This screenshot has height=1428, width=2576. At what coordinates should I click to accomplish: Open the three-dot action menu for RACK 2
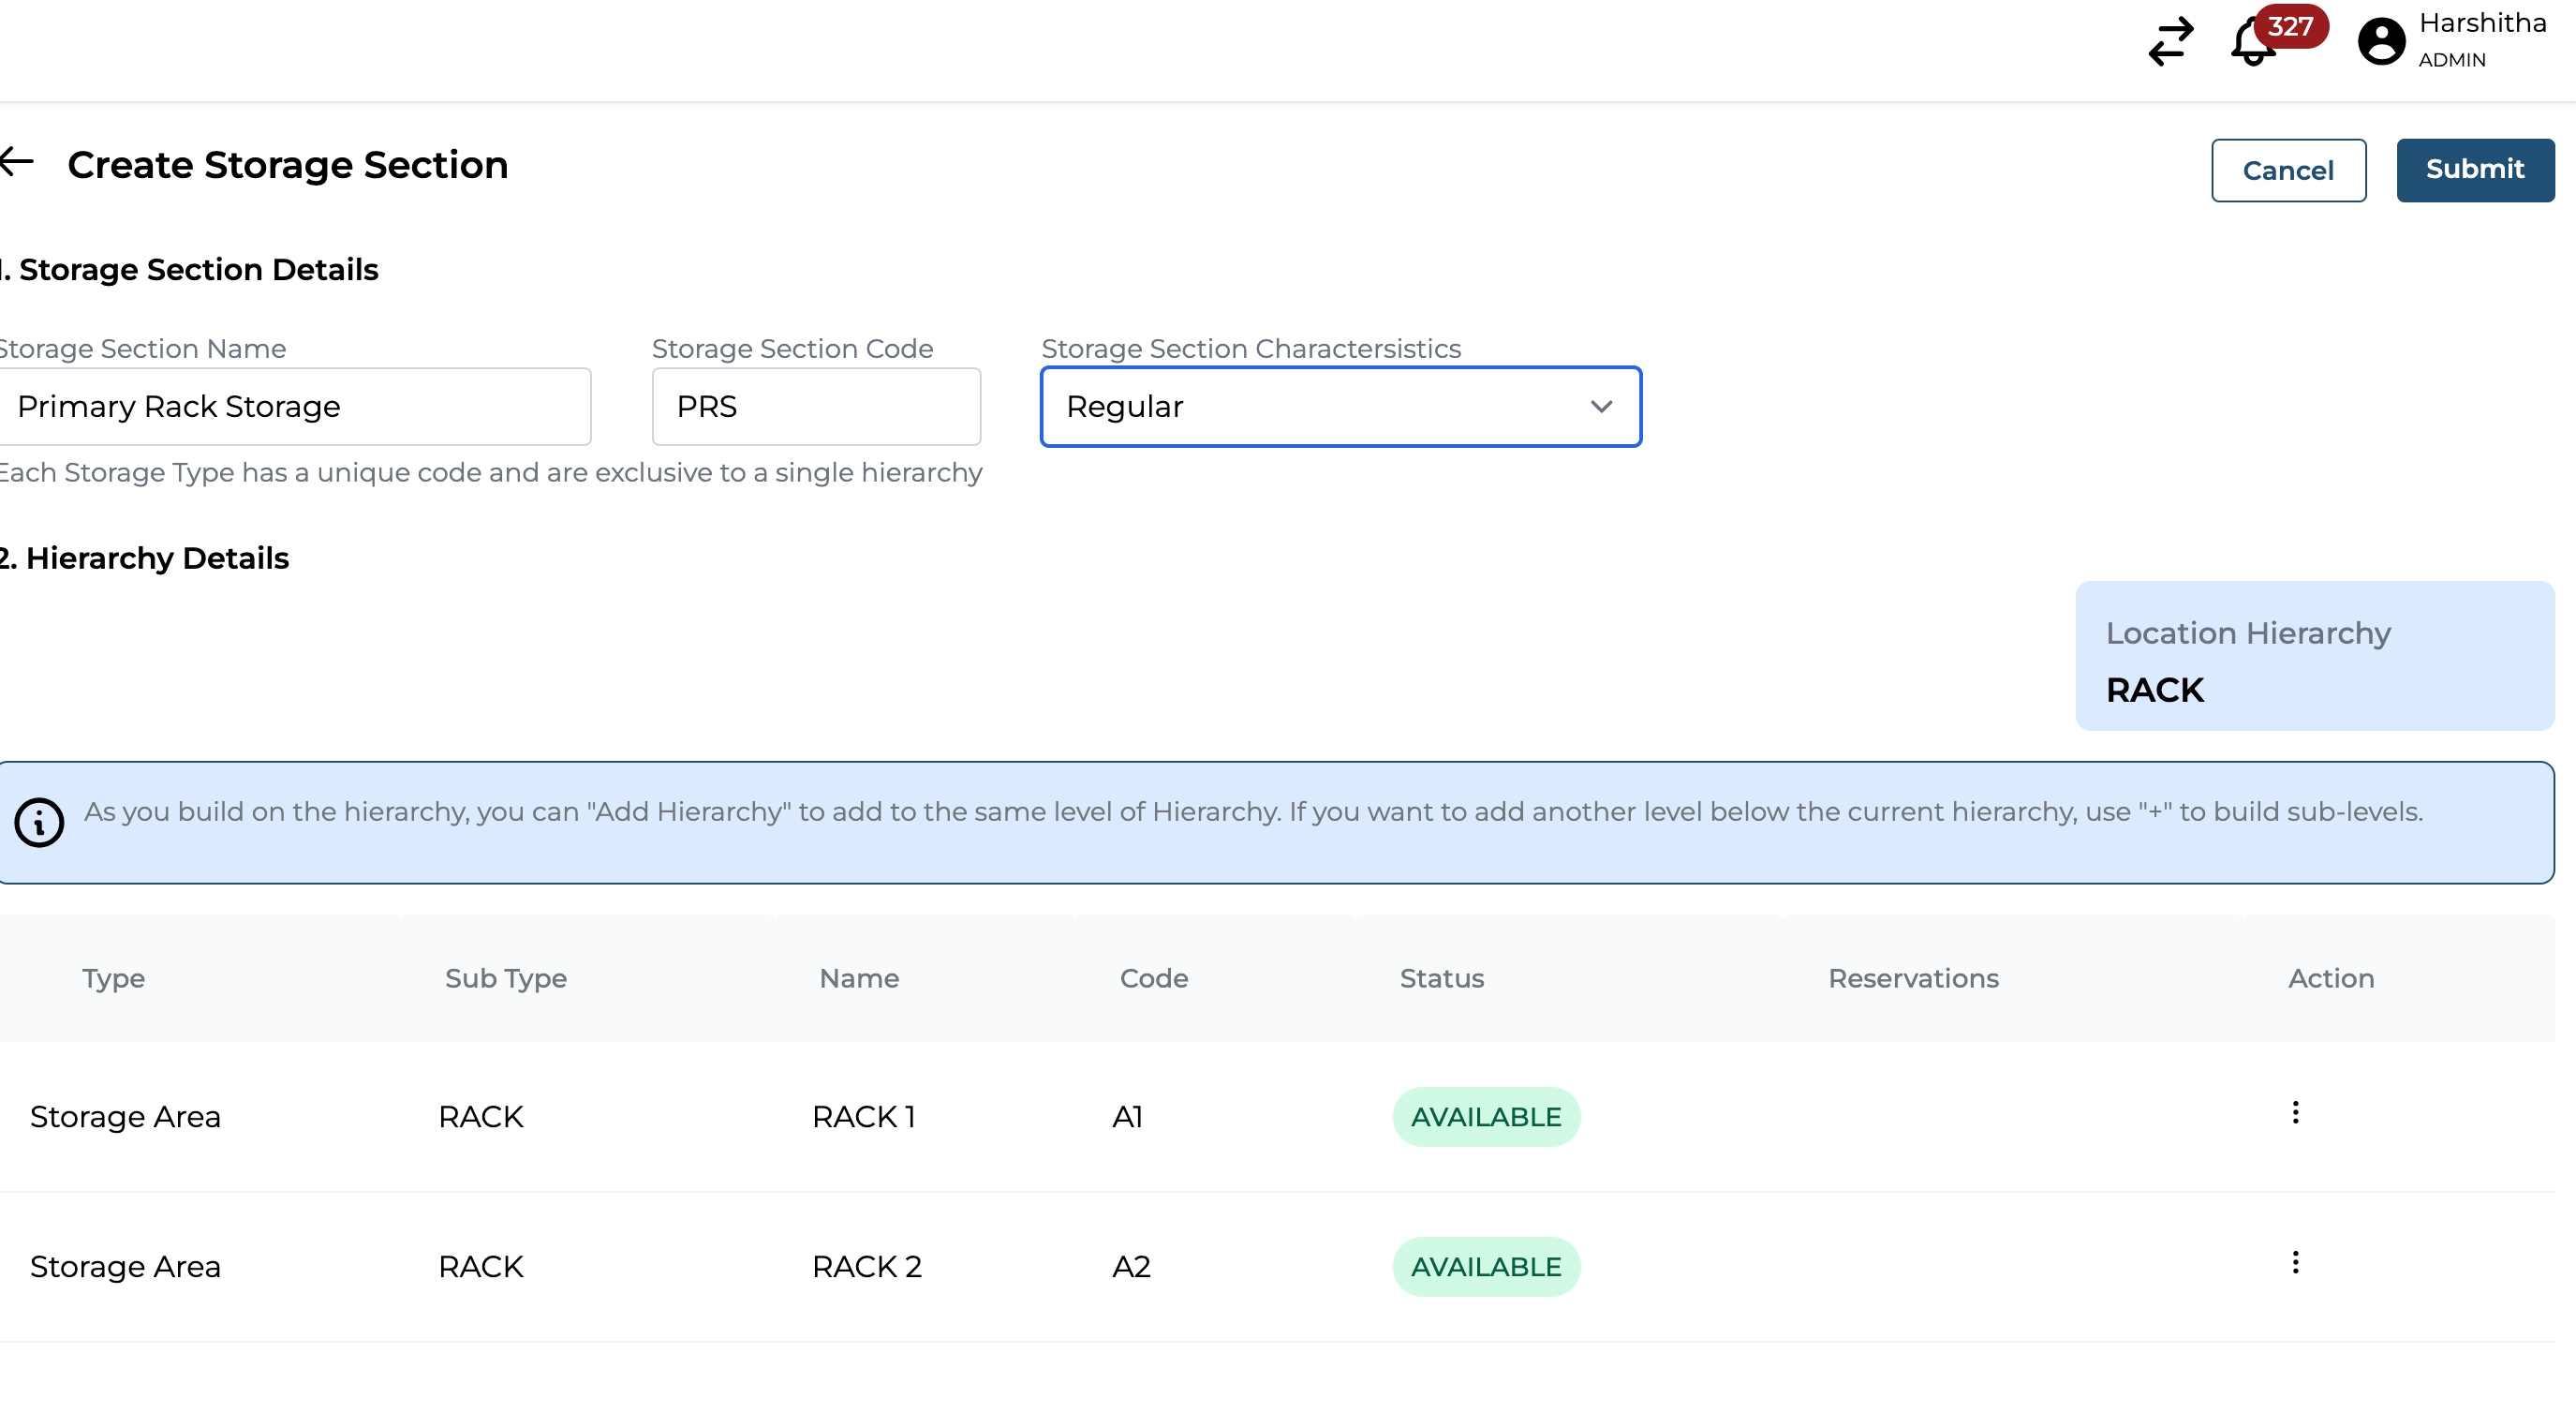pyautogui.click(x=2295, y=1263)
